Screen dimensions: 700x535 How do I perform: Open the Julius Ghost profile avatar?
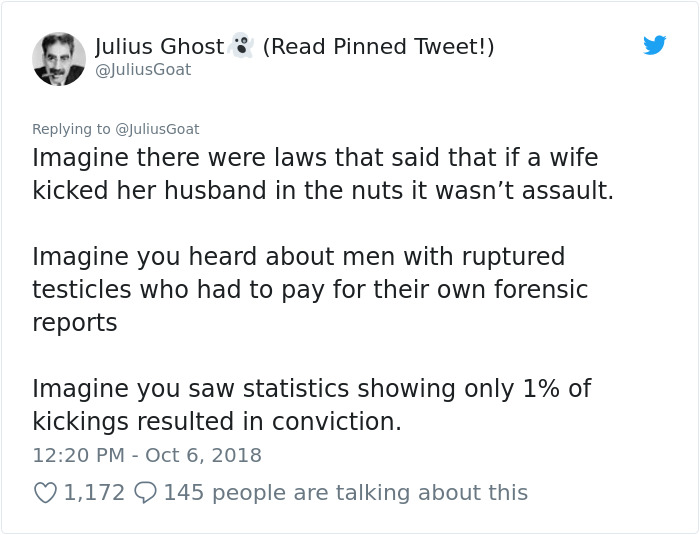coord(59,58)
